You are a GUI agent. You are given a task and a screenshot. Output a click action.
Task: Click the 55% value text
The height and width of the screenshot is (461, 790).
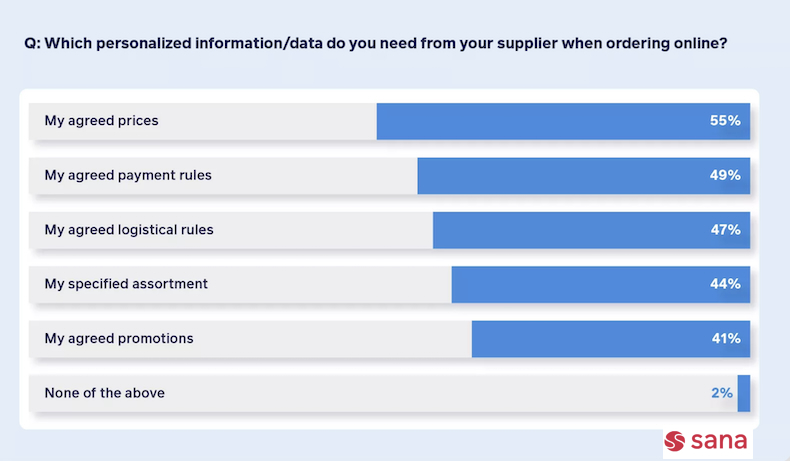(725, 120)
